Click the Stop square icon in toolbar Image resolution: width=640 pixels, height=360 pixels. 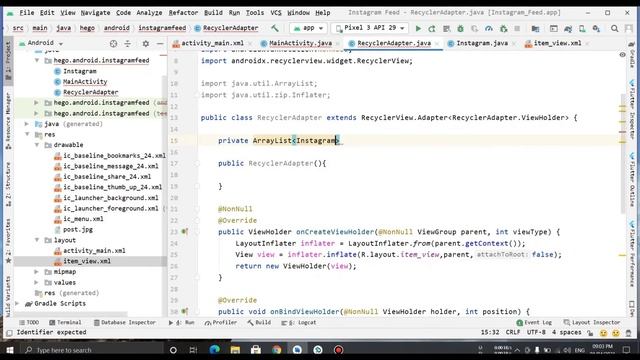517,28
